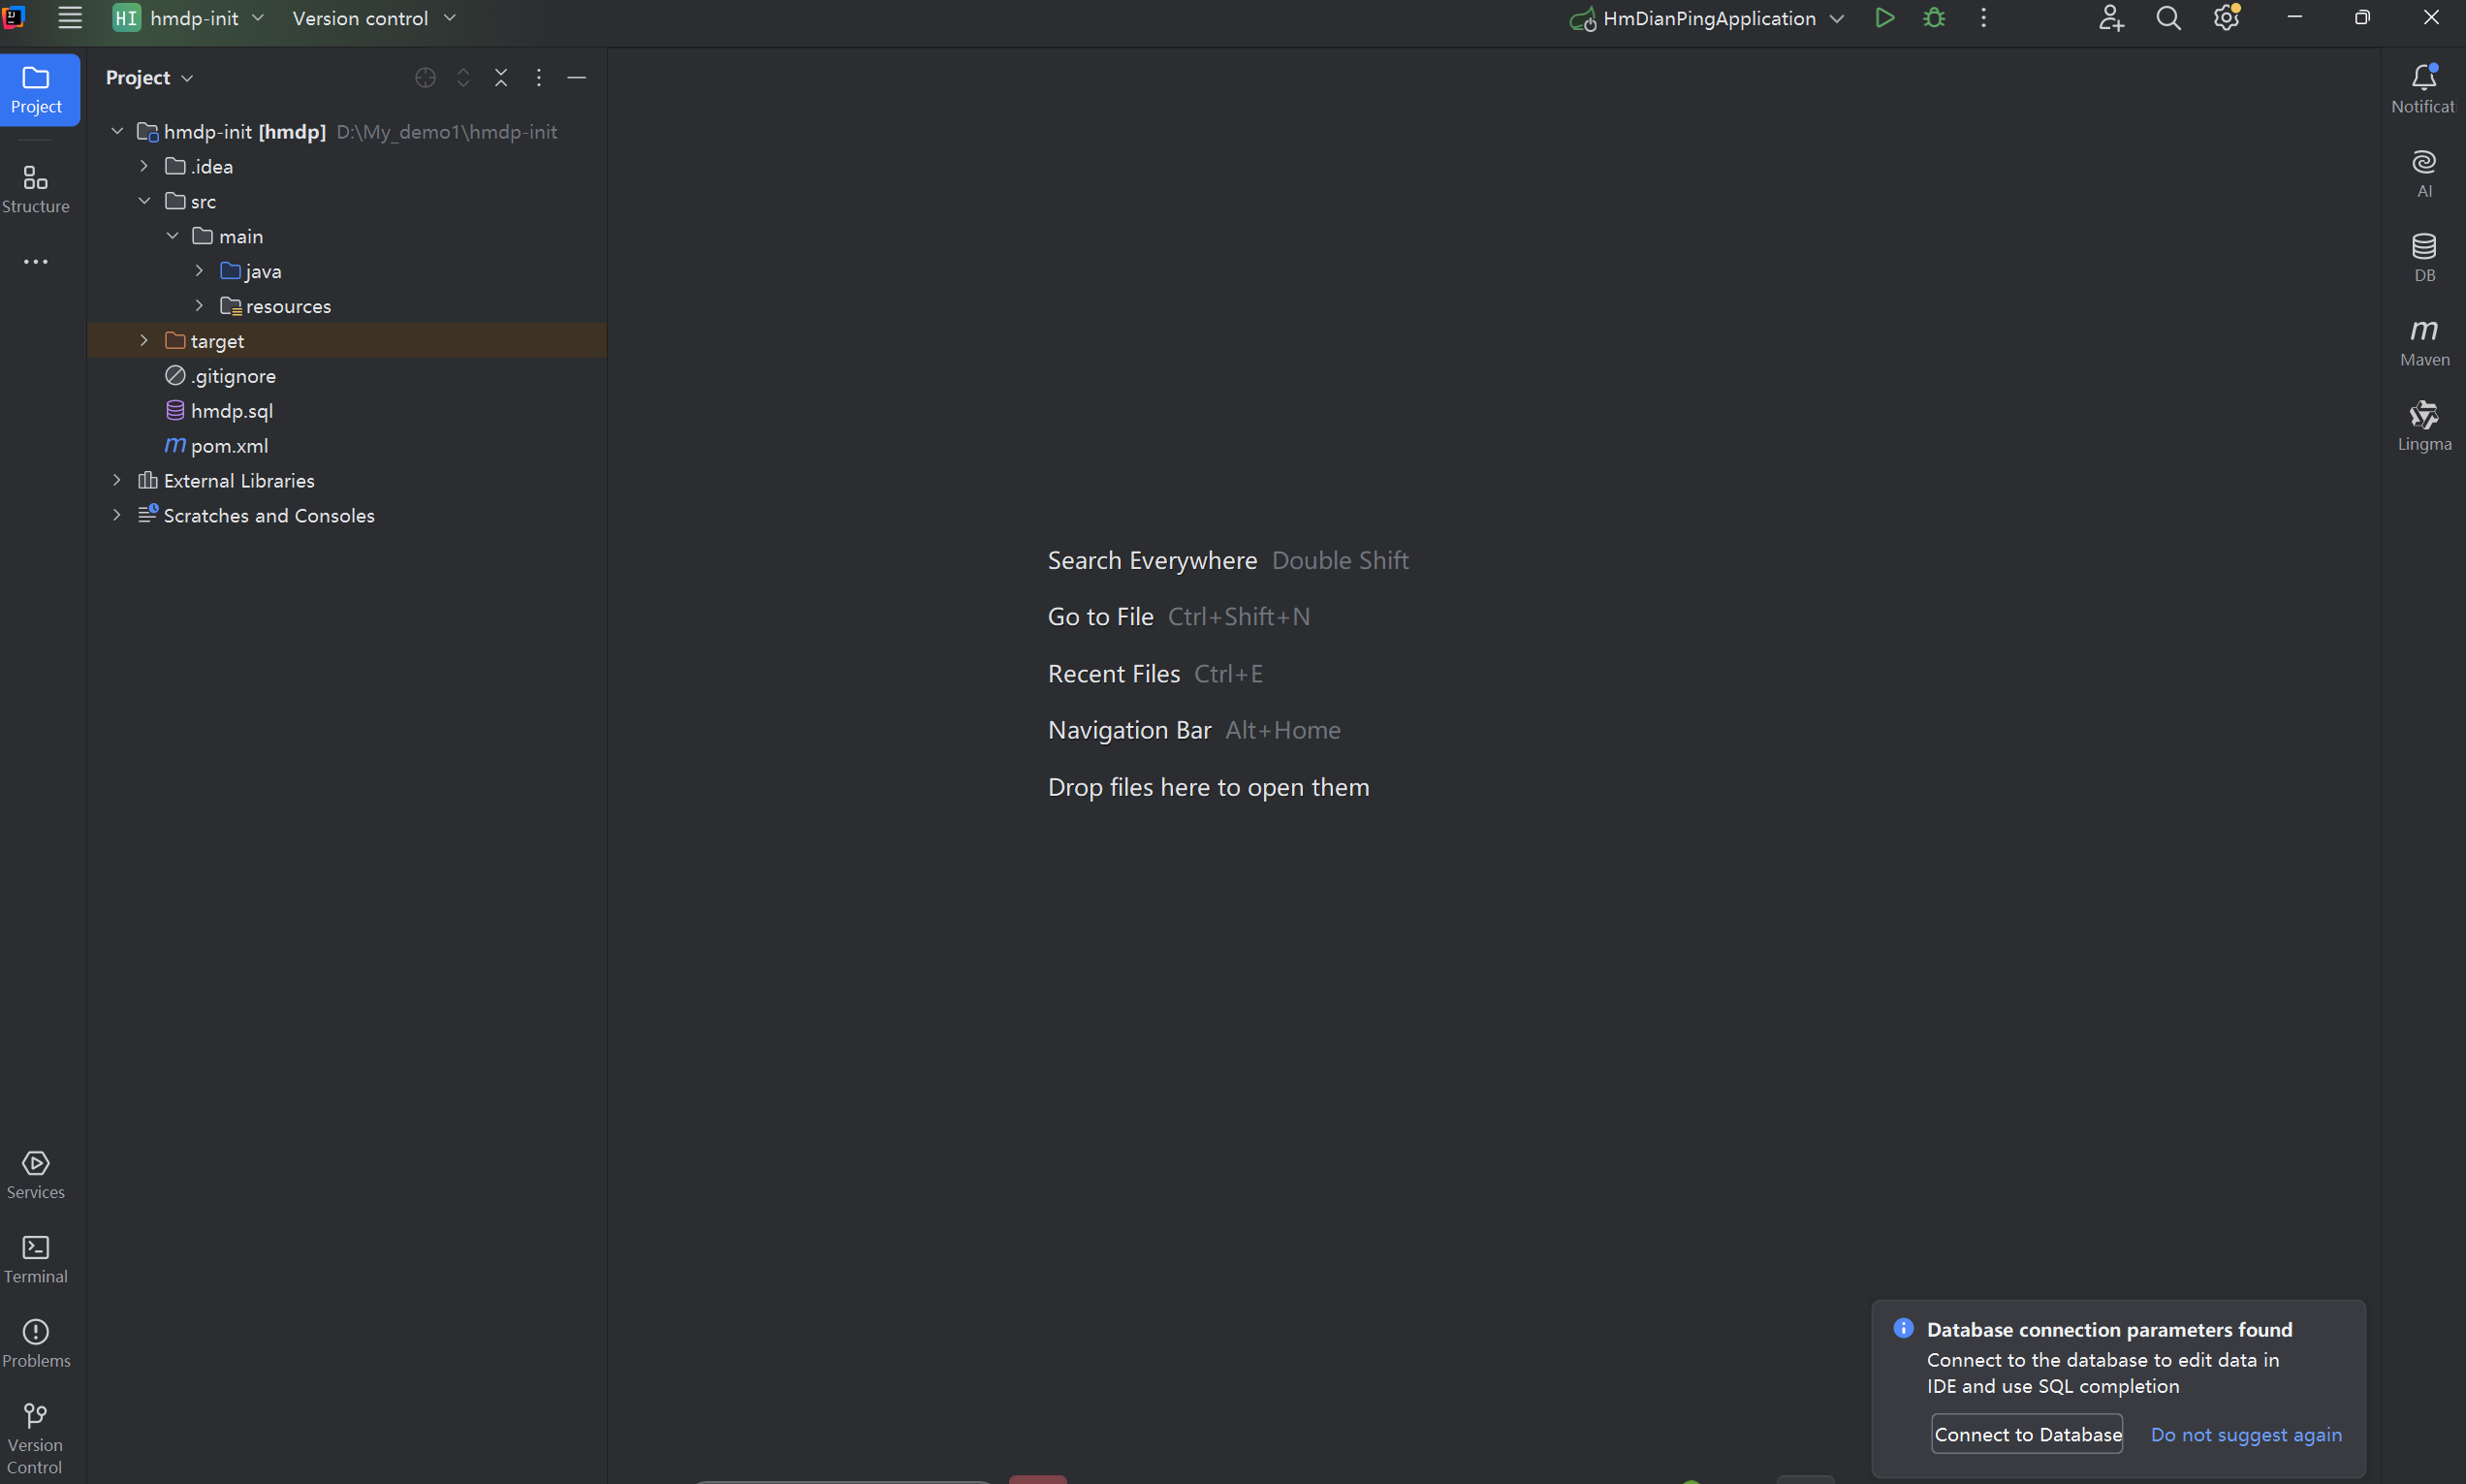Click the Select Opened File crosshair icon
Image resolution: width=2466 pixels, height=1484 pixels.
[425, 78]
